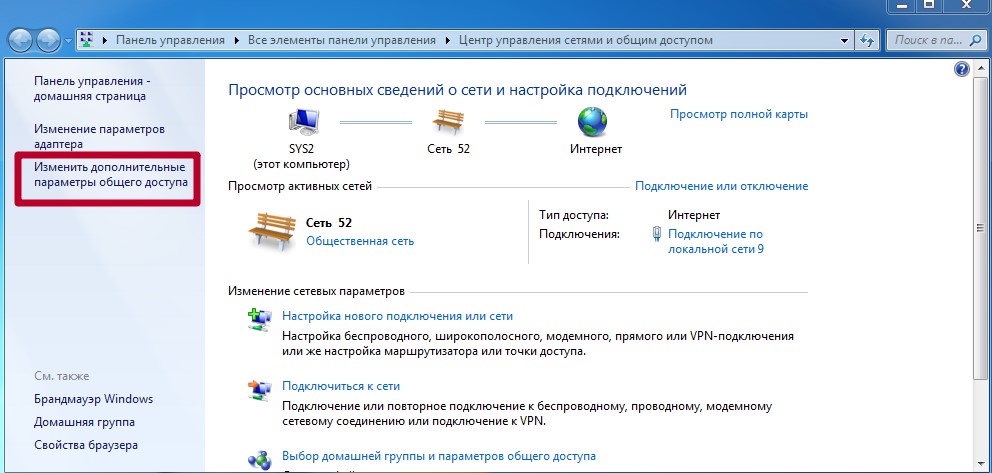Click the Настройка нового подключения icon
Image resolution: width=992 pixels, height=473 pixels.
pyautogui.click(x=259, y=319)
